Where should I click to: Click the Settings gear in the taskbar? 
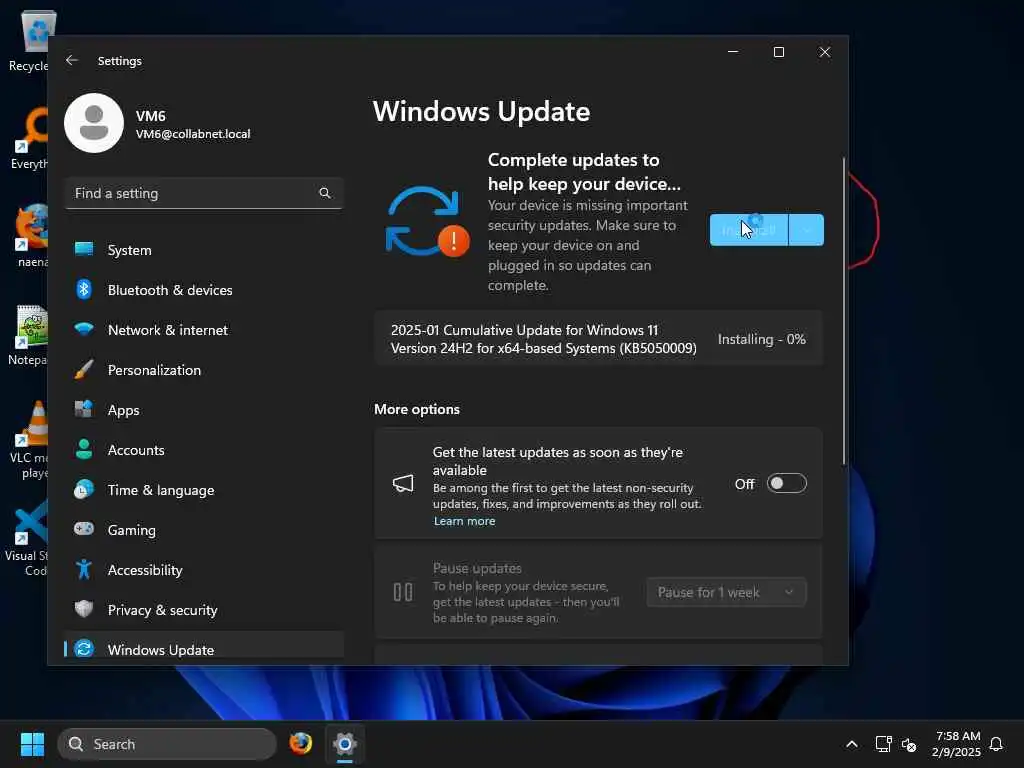pyautogui.click(x=345, y=743)
